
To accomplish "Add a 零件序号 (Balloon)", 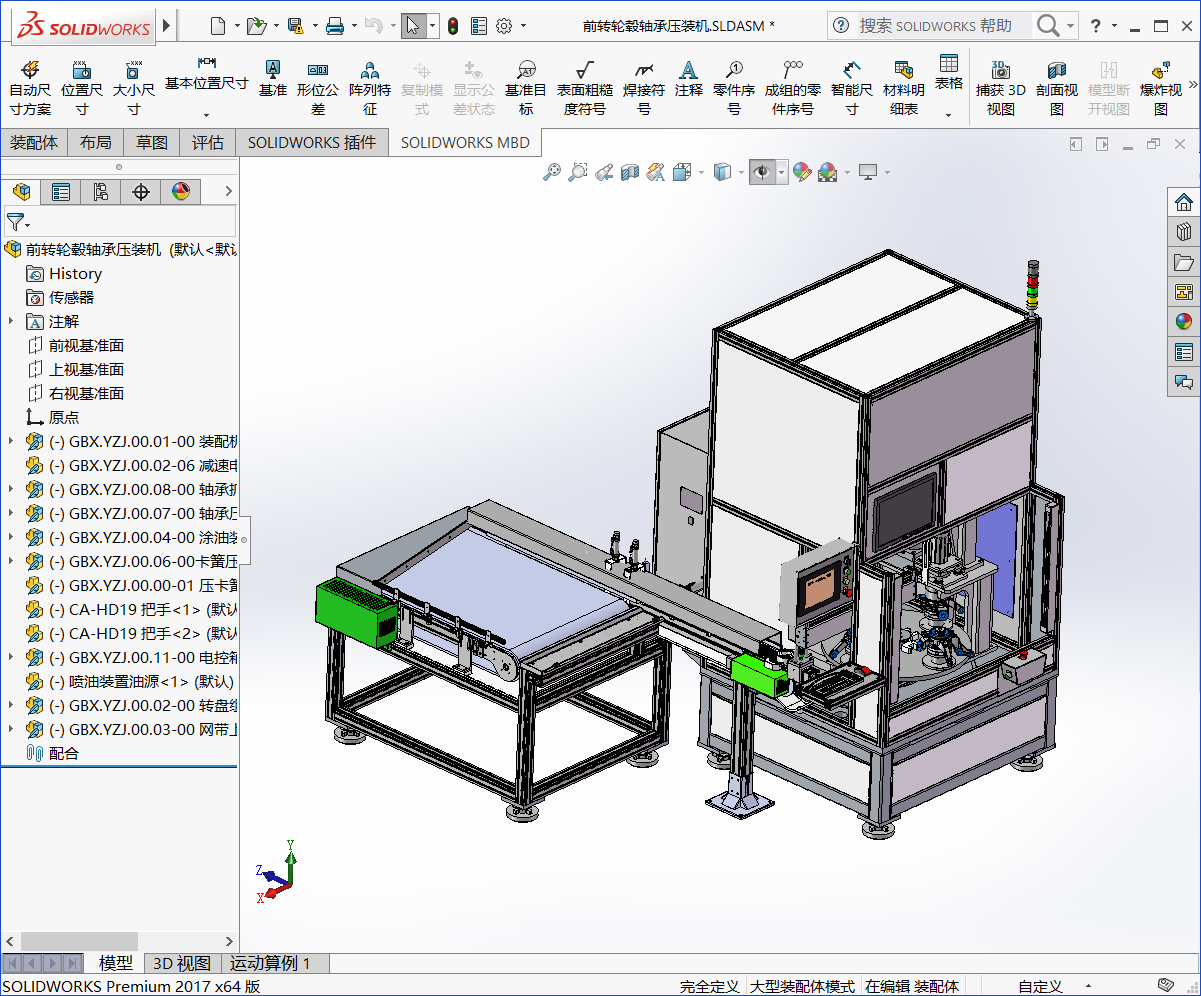I will click(x=734, y=87).
